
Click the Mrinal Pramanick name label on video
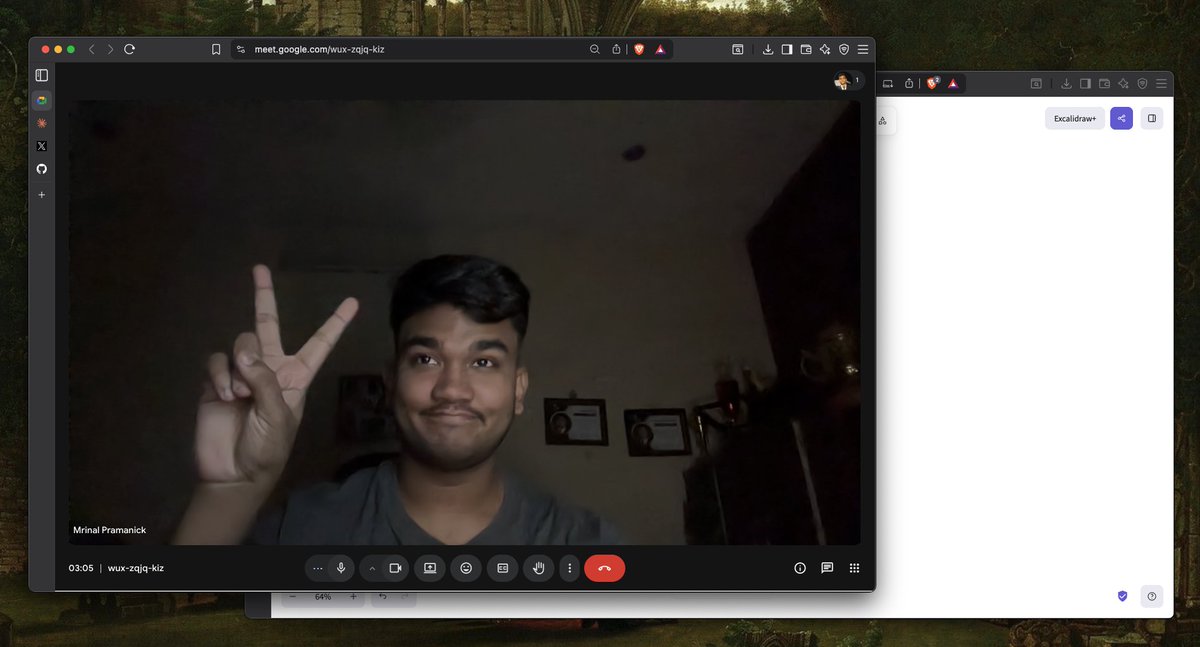tap(108, 529)
